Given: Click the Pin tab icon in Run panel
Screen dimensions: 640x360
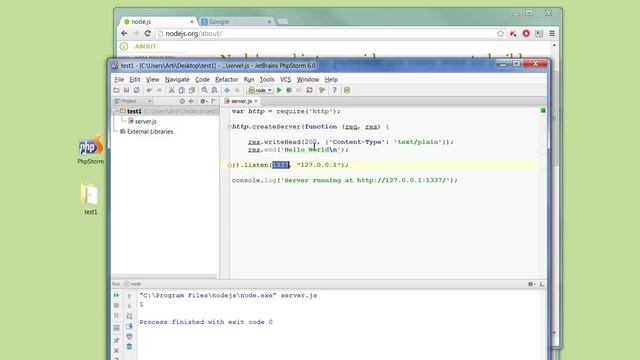Looking at the screenshot, I should tap(116, 340).
